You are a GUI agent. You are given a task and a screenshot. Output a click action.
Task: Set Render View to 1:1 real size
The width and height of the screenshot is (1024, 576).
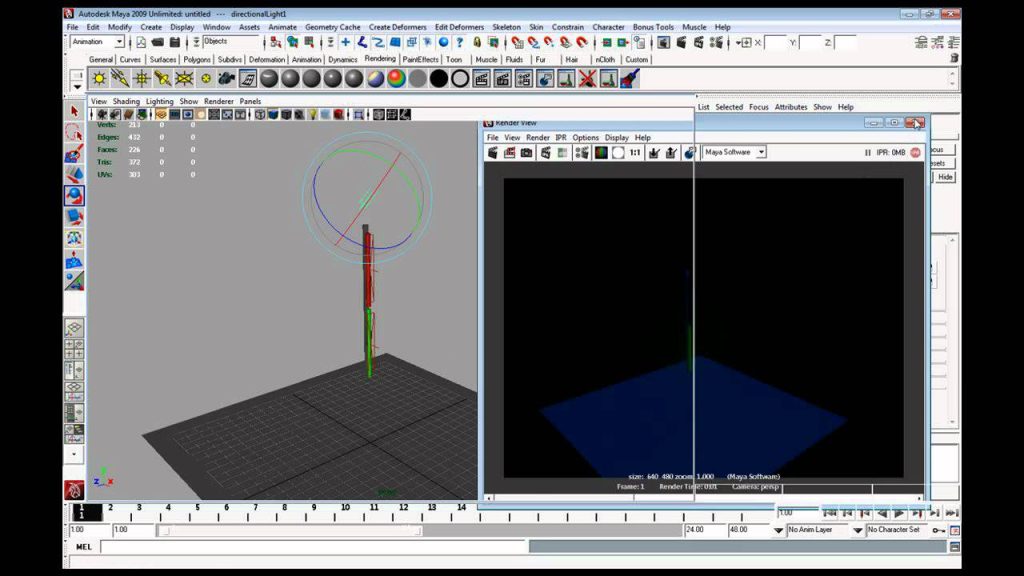[x=635, y=152]
